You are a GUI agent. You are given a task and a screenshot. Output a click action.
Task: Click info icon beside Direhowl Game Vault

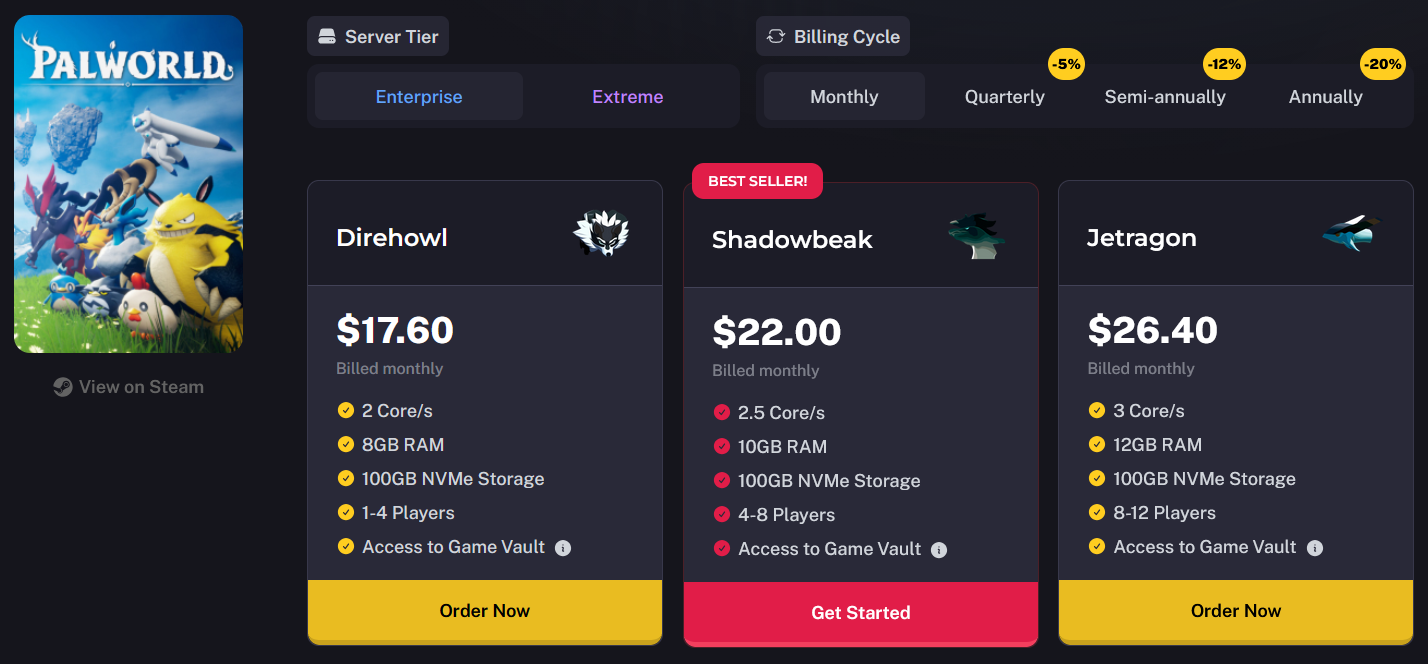[x=563, y=548]
